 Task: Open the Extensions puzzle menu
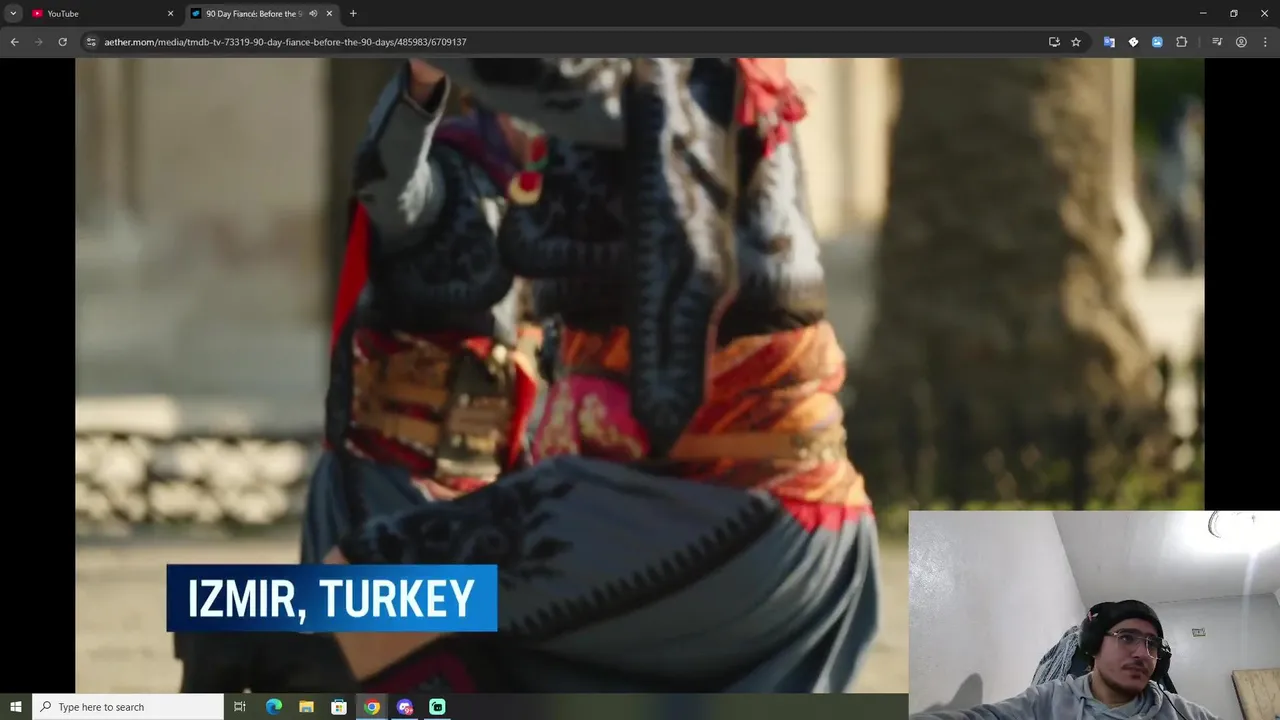tap(1181, 42)
